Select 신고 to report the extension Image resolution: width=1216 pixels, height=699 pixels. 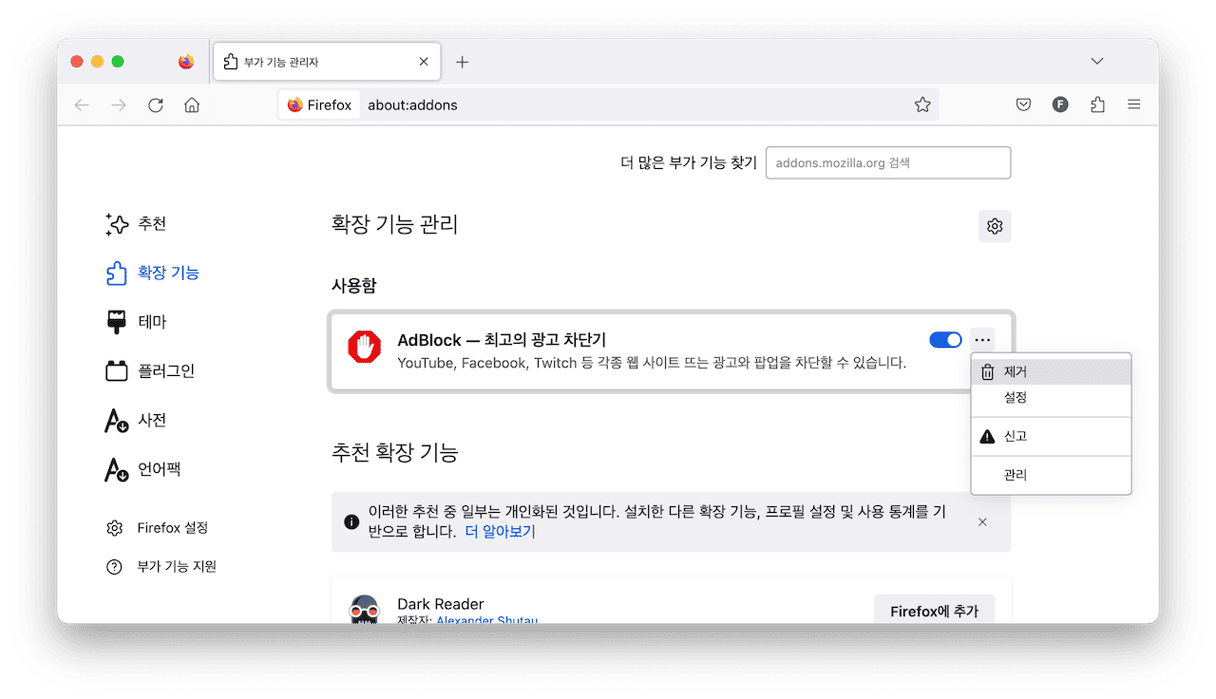pos(1051,436)
